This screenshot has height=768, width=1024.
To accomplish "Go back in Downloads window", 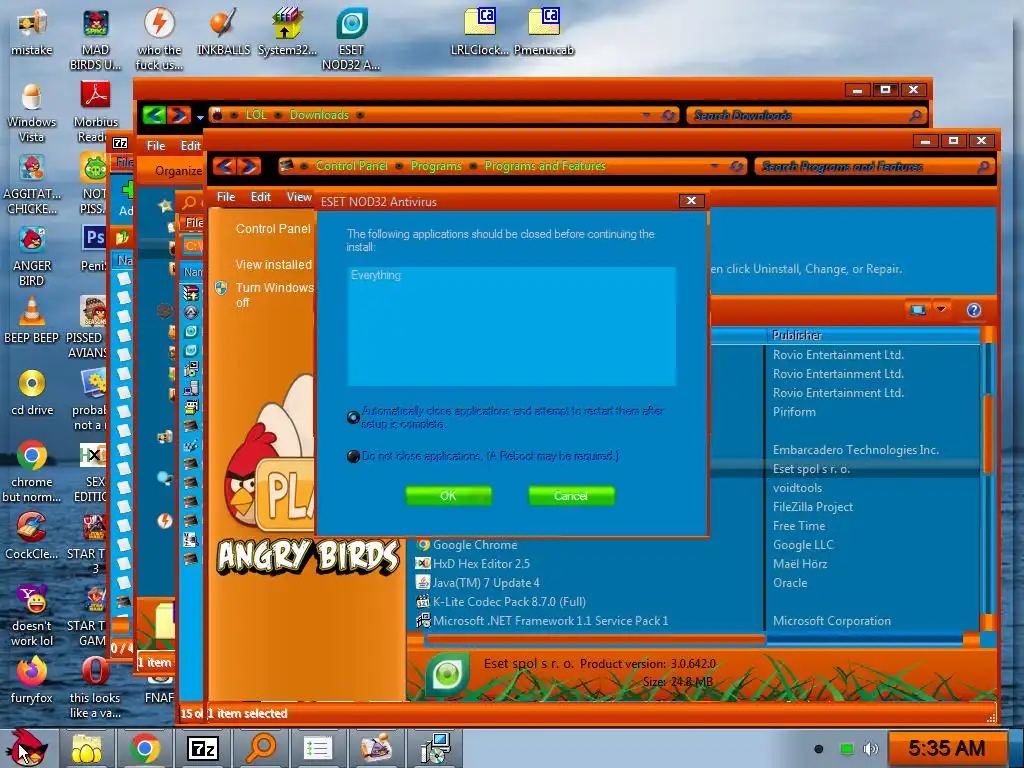I will pos(154,116).
